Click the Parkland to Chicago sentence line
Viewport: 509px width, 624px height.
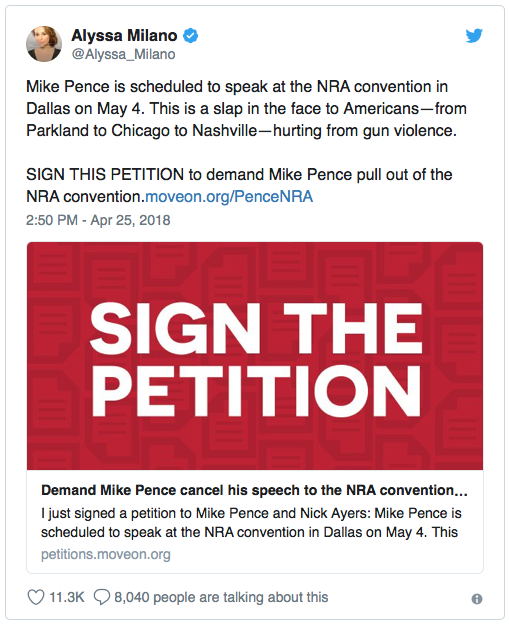241,131
